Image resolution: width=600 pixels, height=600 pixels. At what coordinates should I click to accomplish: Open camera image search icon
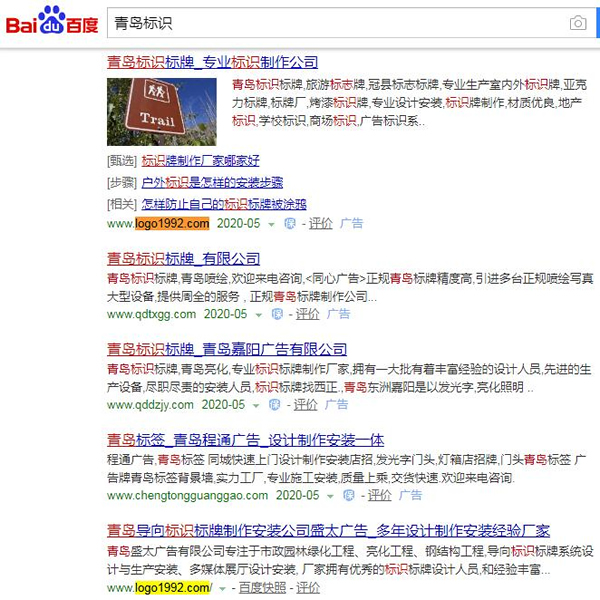click(578, 23)
